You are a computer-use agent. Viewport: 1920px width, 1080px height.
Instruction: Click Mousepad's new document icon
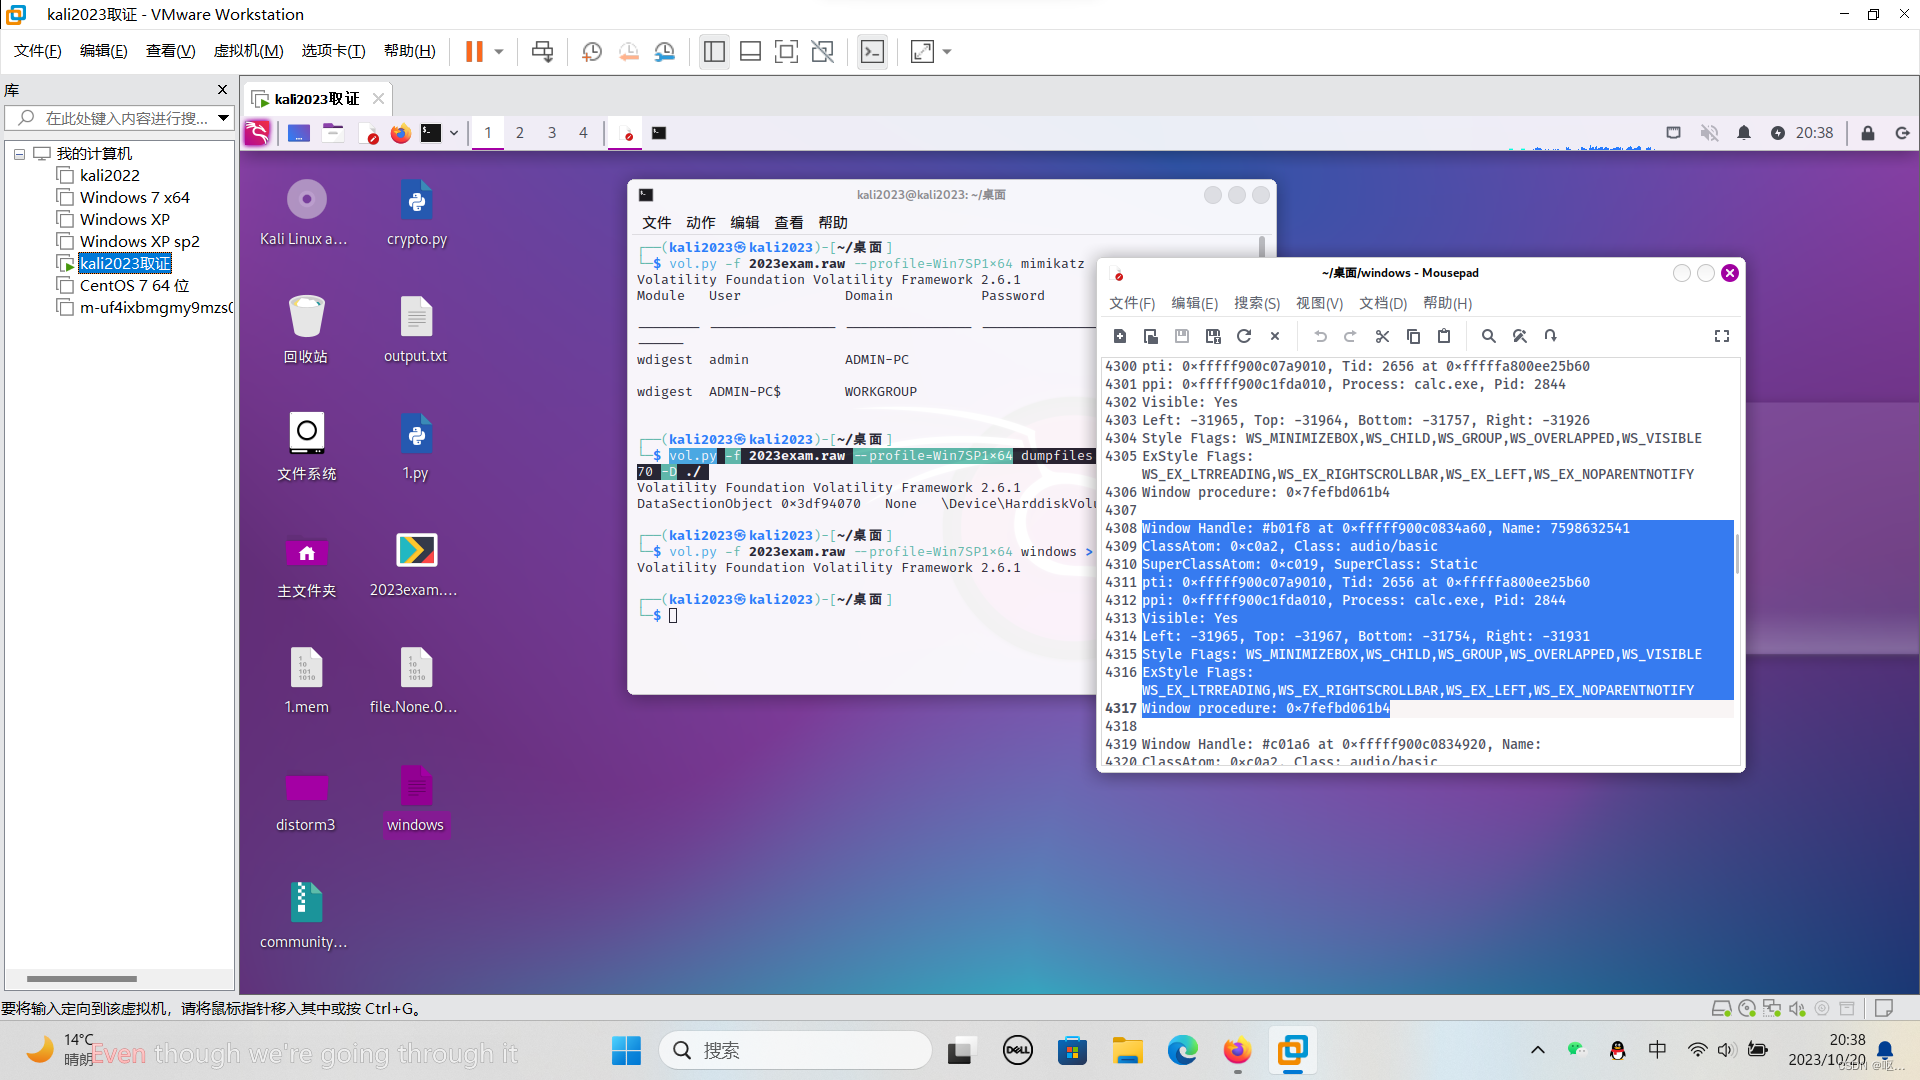[x=1120, y=336]
